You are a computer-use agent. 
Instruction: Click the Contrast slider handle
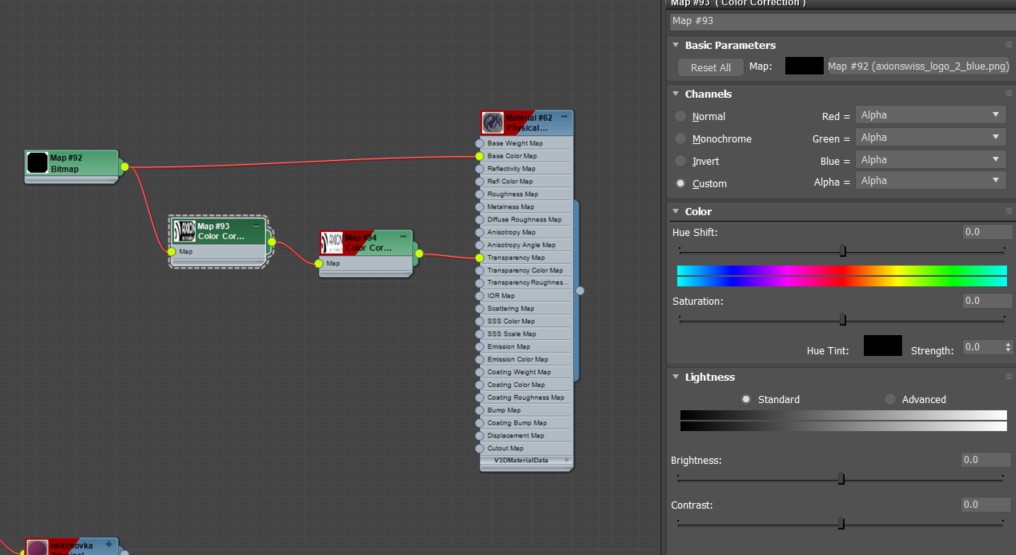click(841, 523)
